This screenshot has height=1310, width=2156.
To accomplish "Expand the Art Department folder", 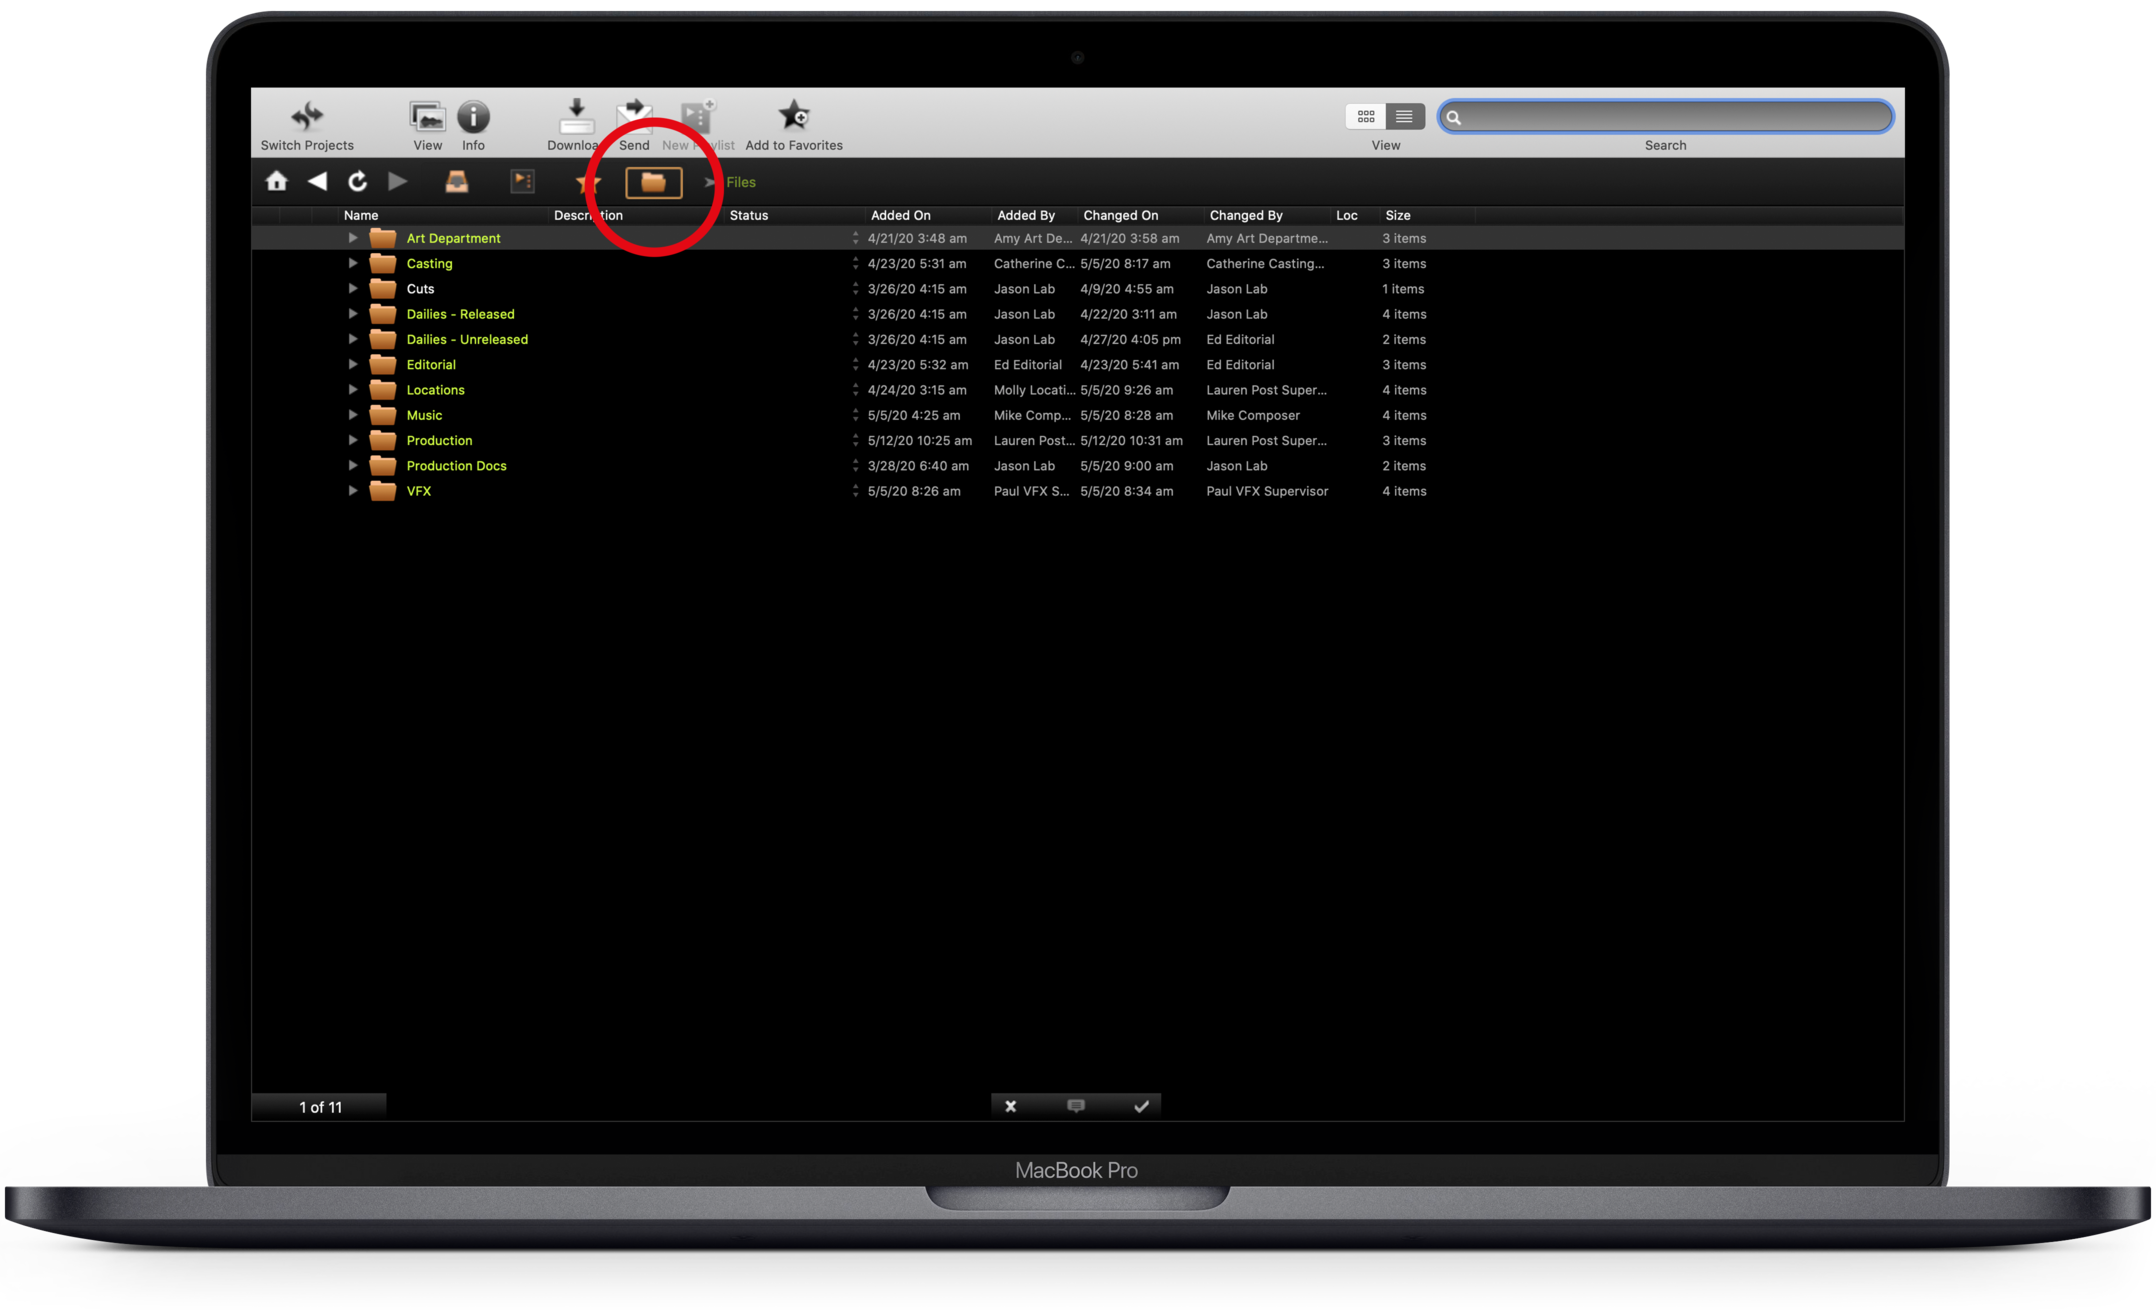I will [353, 238].
